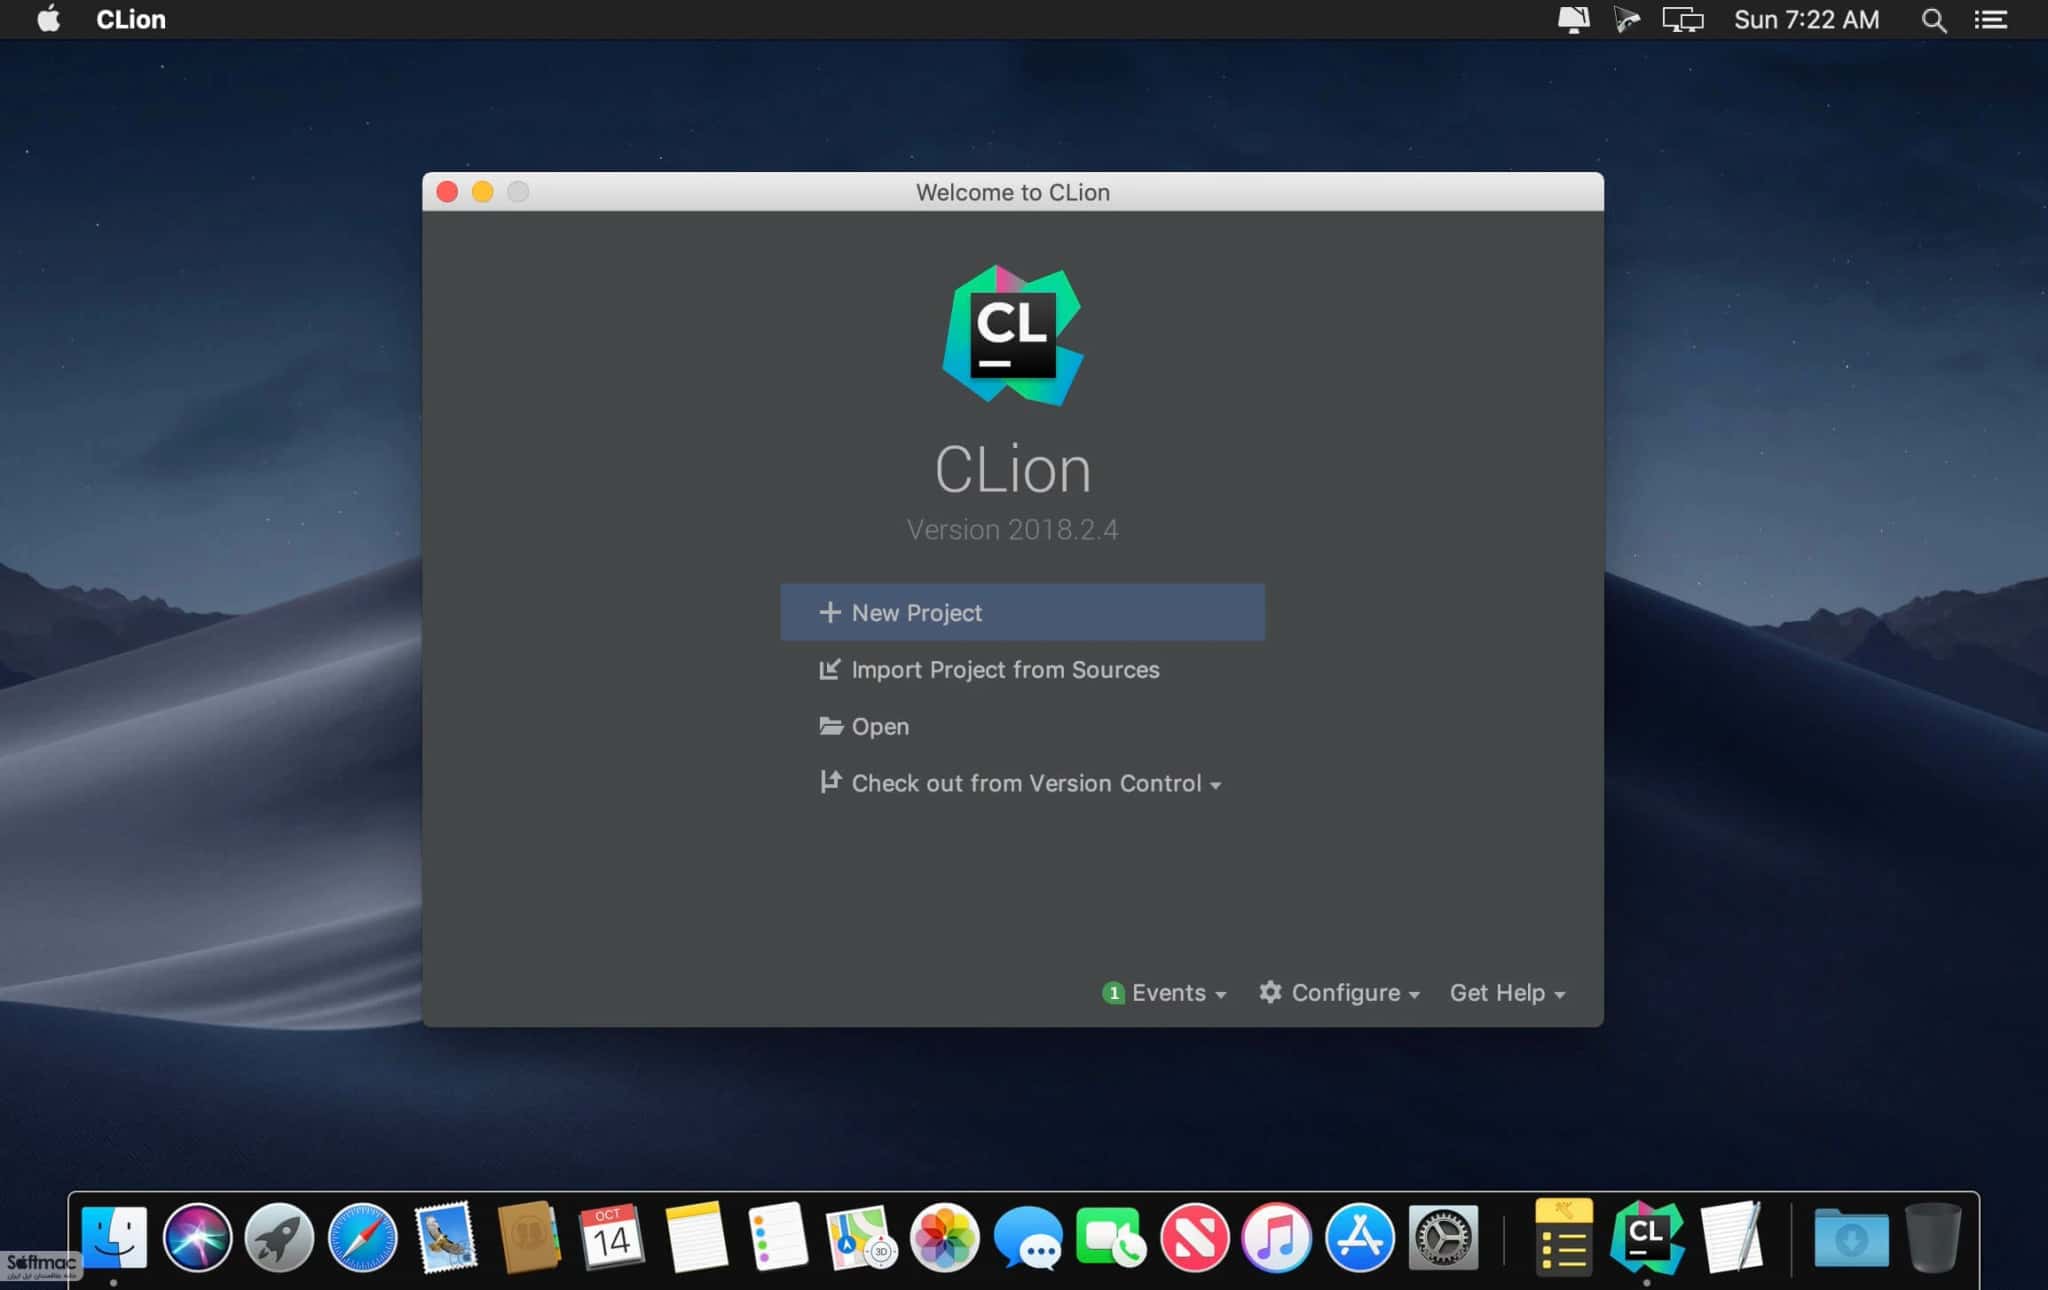Screen dimensions: 2048x1290
Task: Click the CLion icon in the Dock
Action: click(x=1646, y=1238)
